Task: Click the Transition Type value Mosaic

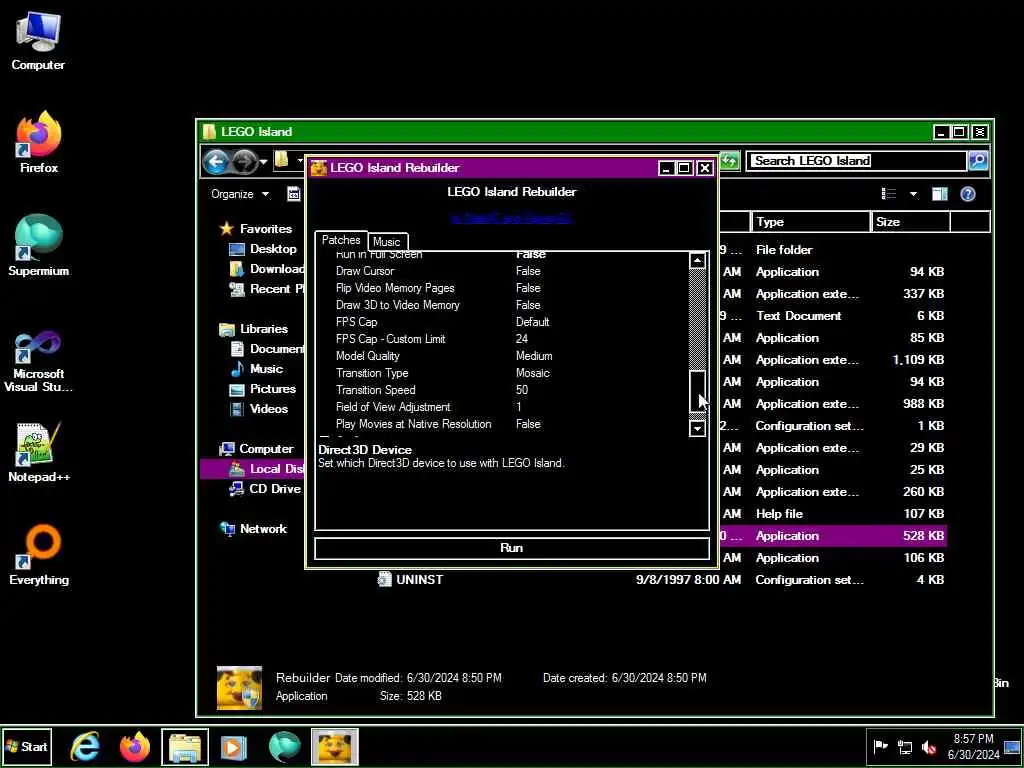Action: click(532, 373)
